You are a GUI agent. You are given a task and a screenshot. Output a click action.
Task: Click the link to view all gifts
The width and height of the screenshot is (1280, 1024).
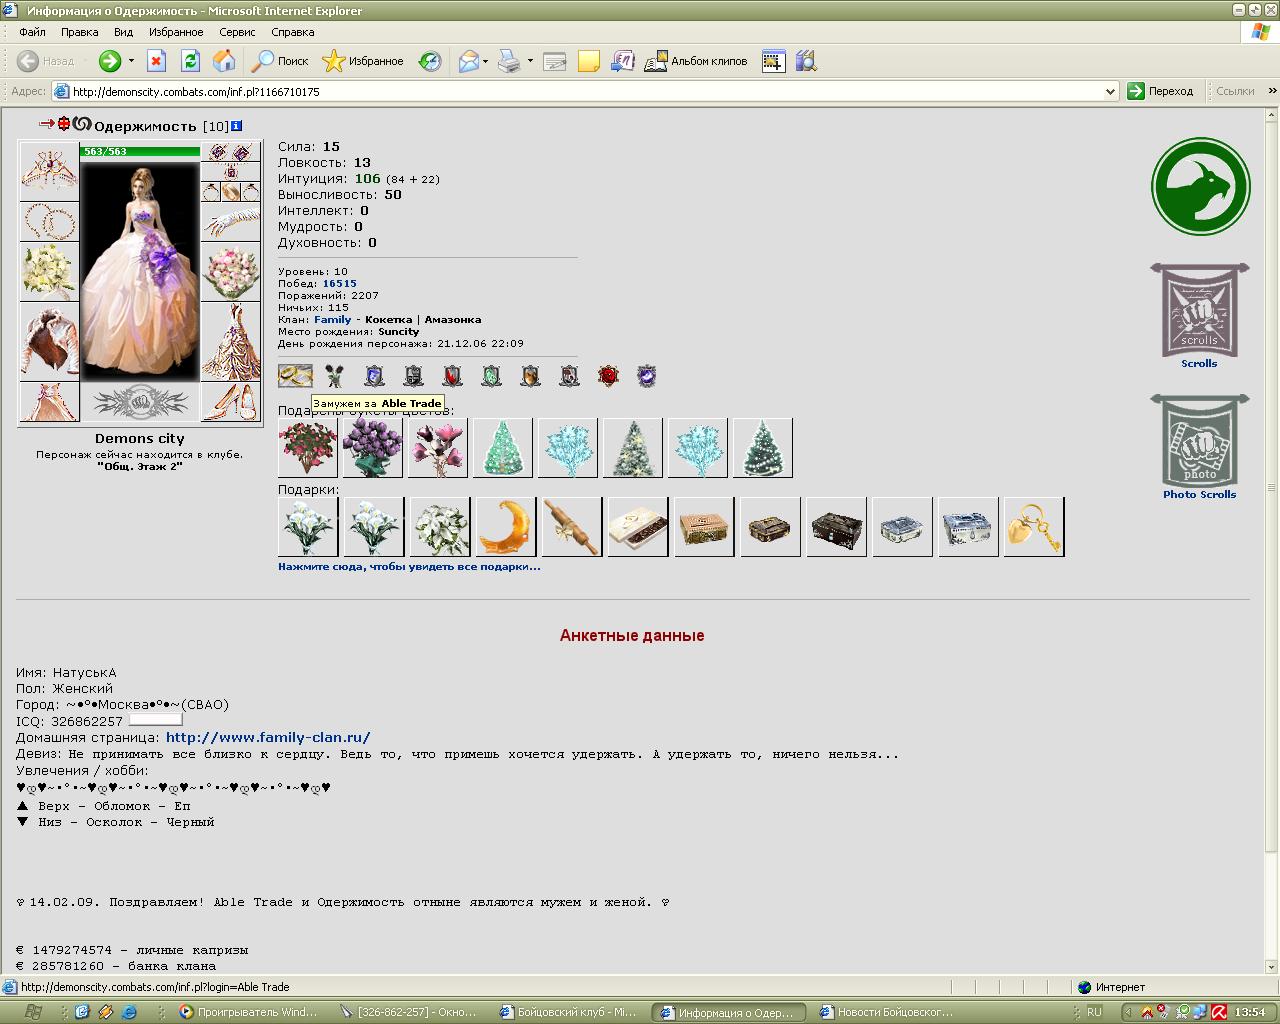[x=409, y=566]
